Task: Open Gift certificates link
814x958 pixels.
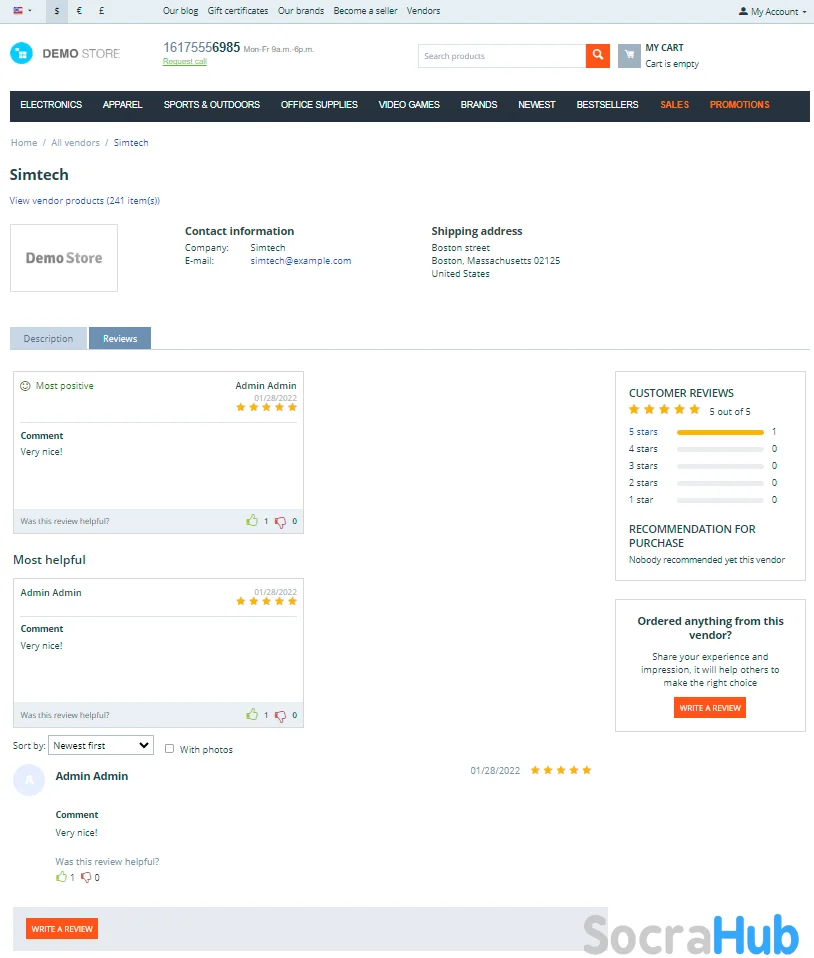Action: tap(238, 11)
